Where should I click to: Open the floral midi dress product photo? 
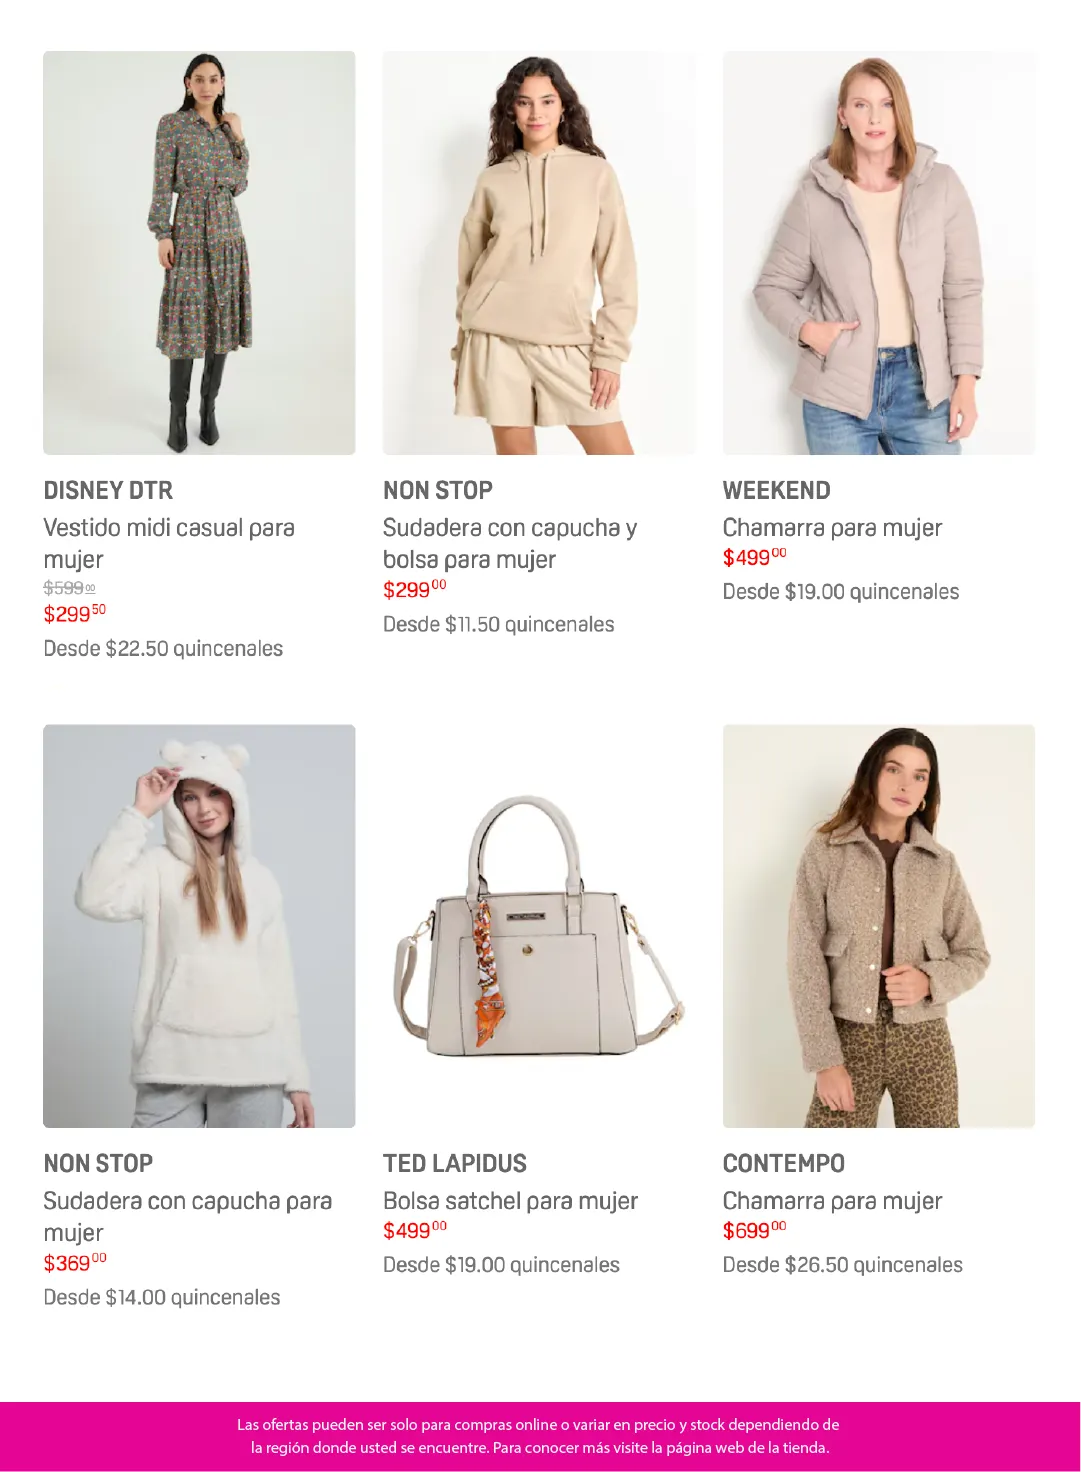tap(199, 253)
